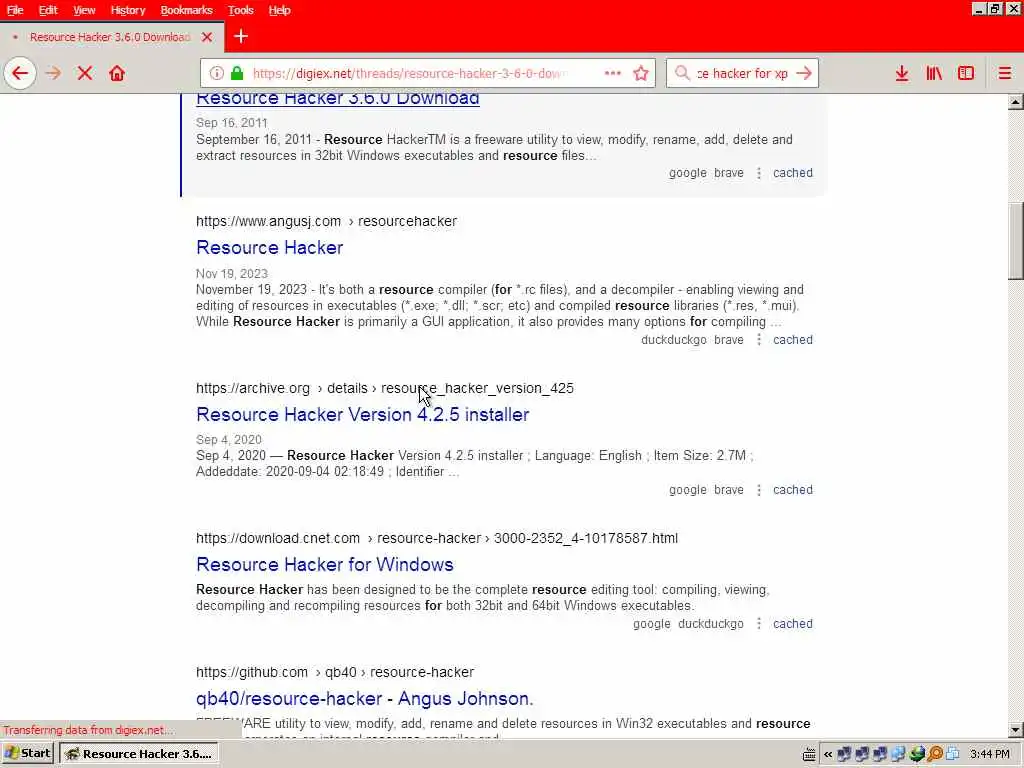1024x768 pixels.
Task: Click the scrollbar down arrow
Action: pyautogui.click(x=1016, y=730)
